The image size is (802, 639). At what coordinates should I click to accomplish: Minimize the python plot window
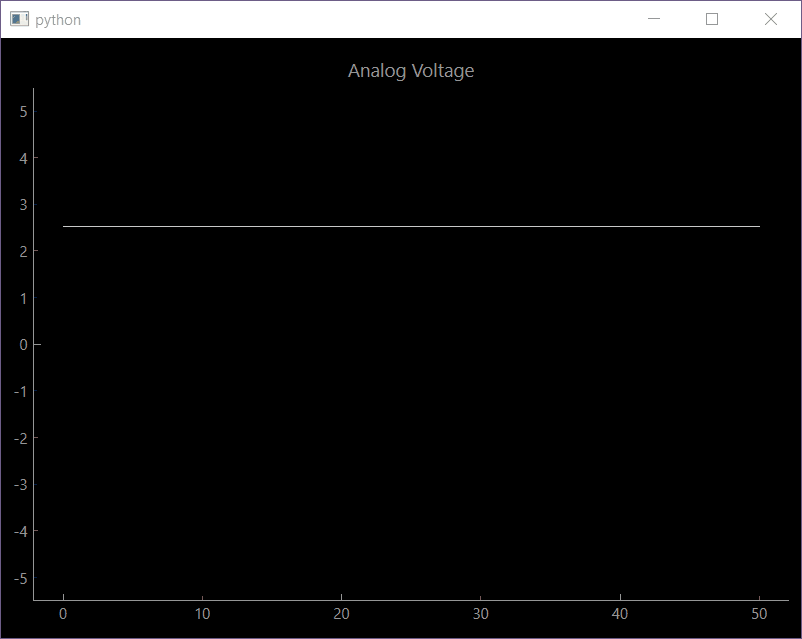pos(654,19)
